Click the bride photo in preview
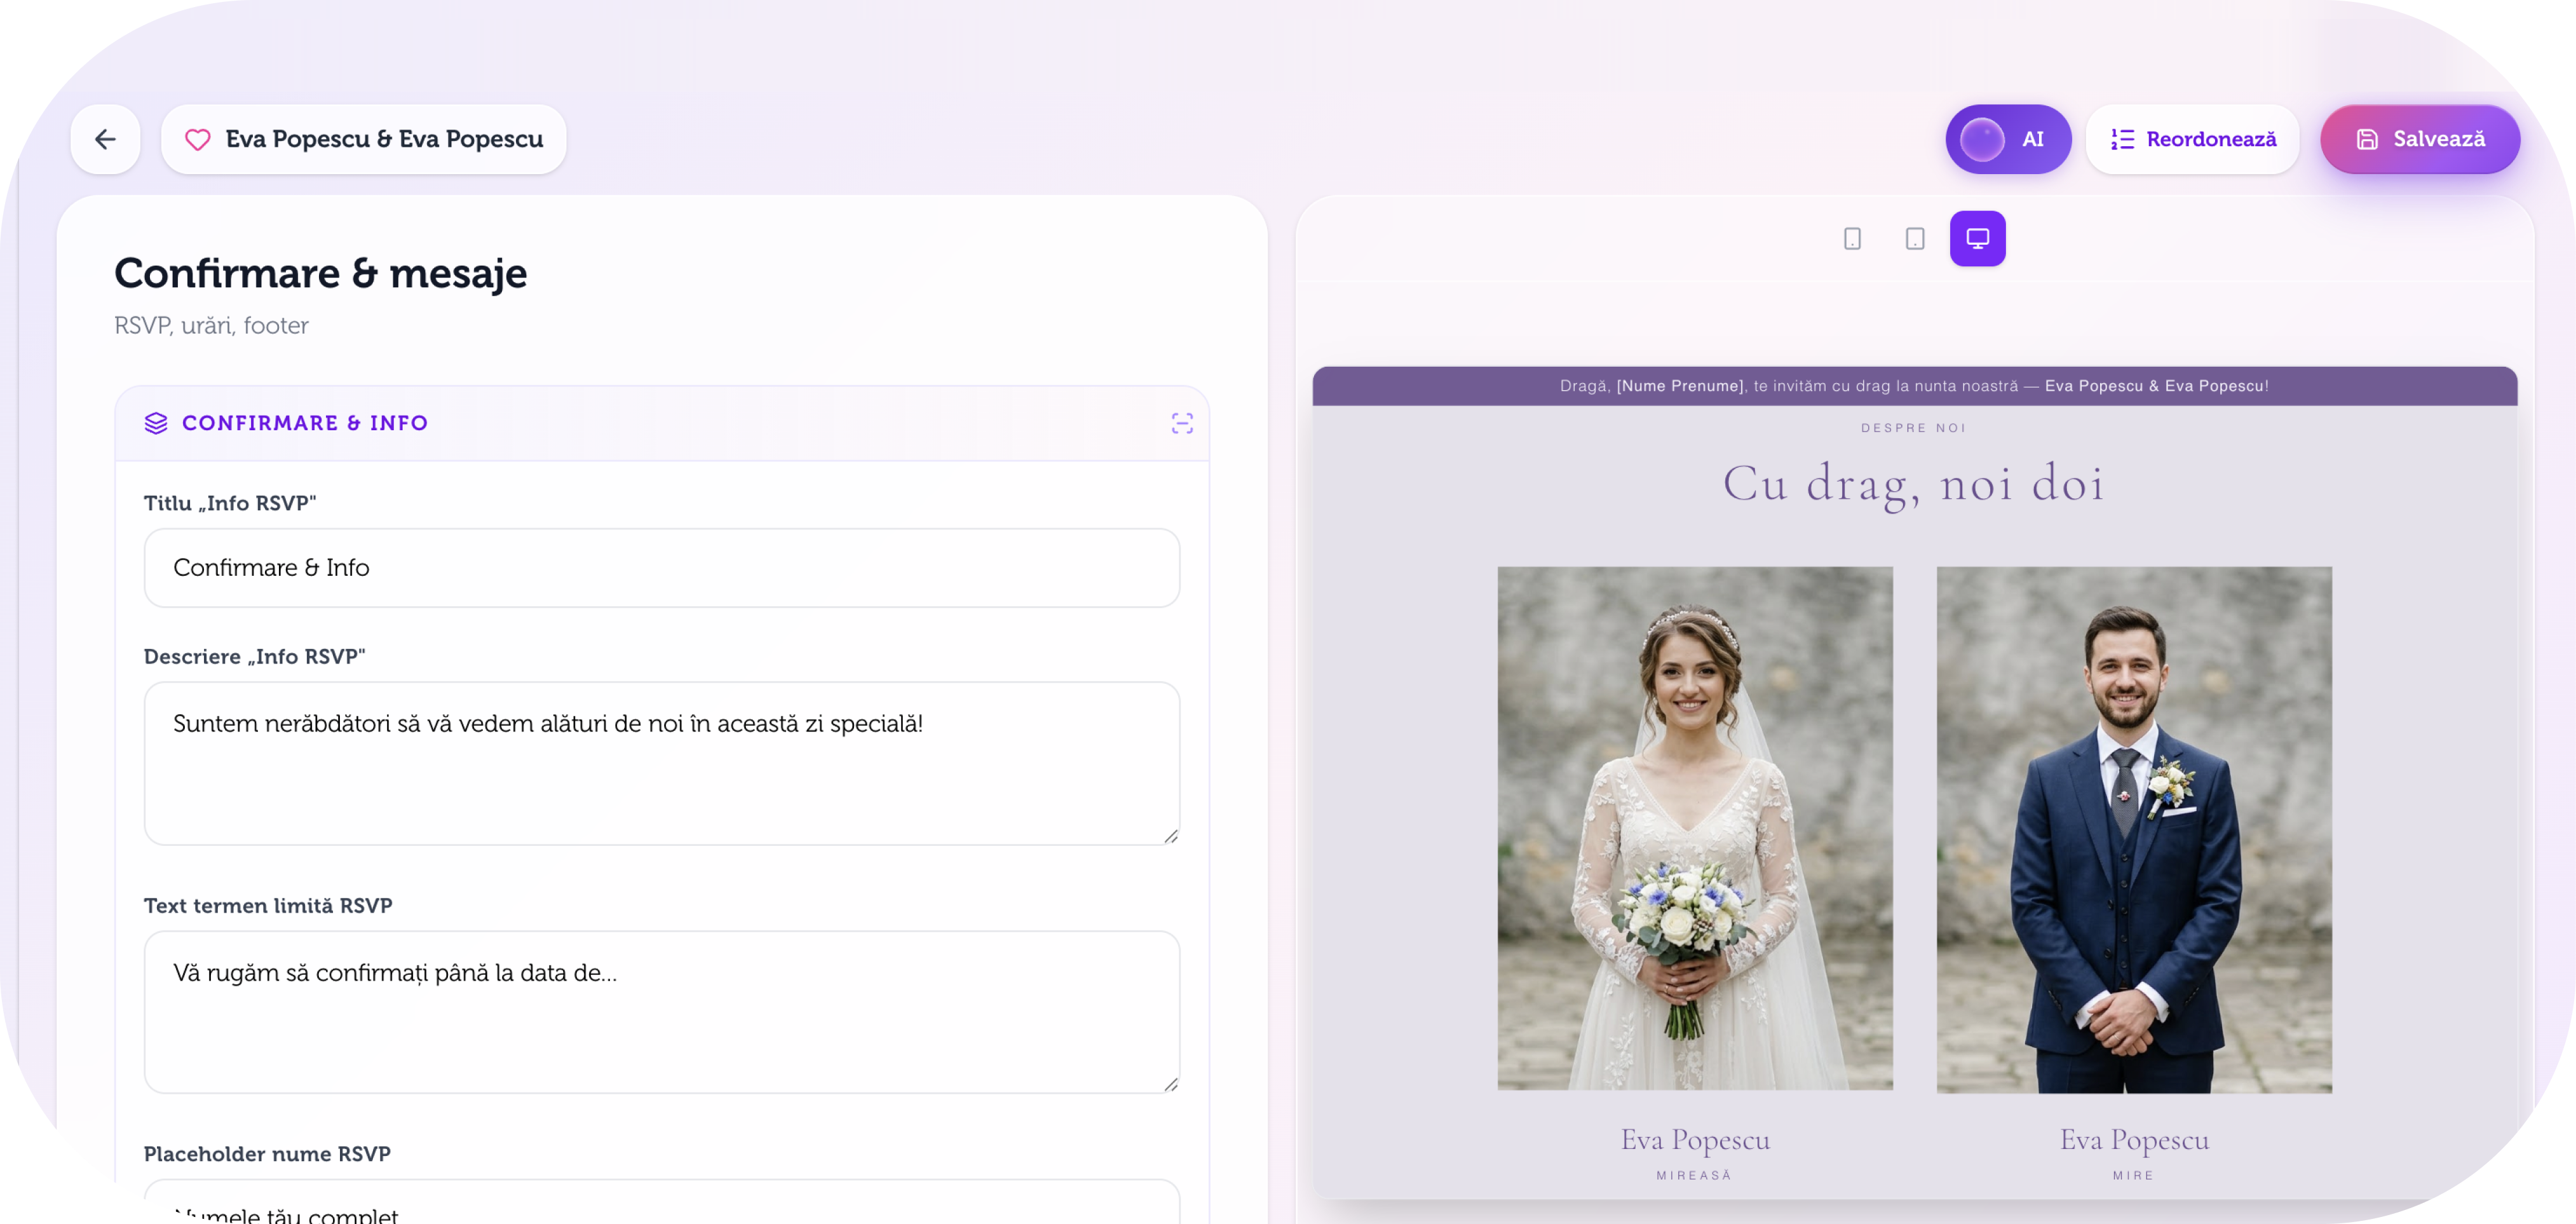The height and width of the screenshot is (1224, 2576). click(1695, 829)
